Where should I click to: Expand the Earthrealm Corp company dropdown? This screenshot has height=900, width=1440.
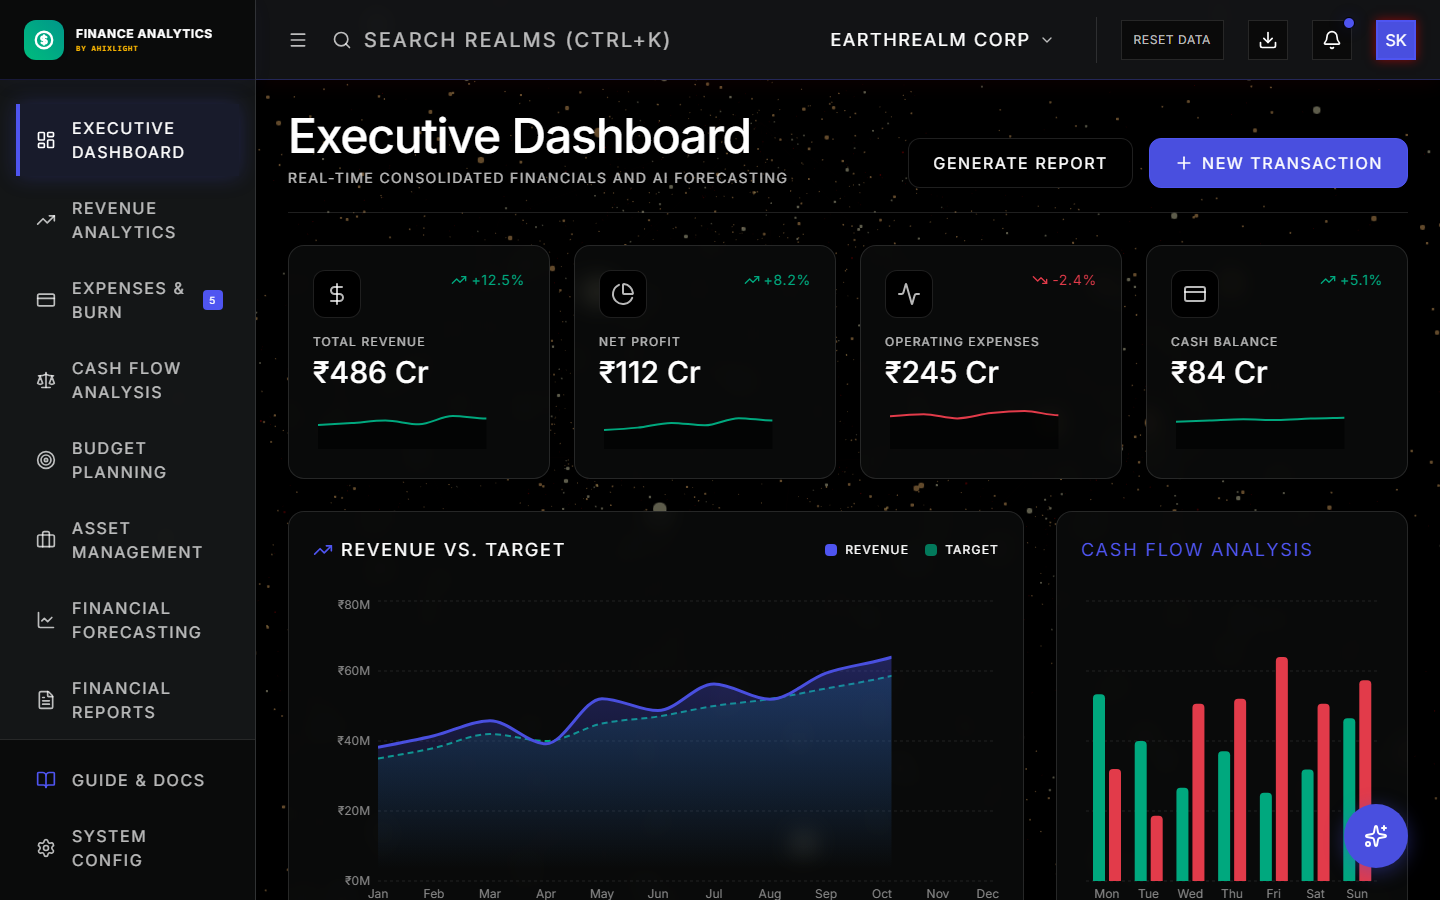coord(941,40)
